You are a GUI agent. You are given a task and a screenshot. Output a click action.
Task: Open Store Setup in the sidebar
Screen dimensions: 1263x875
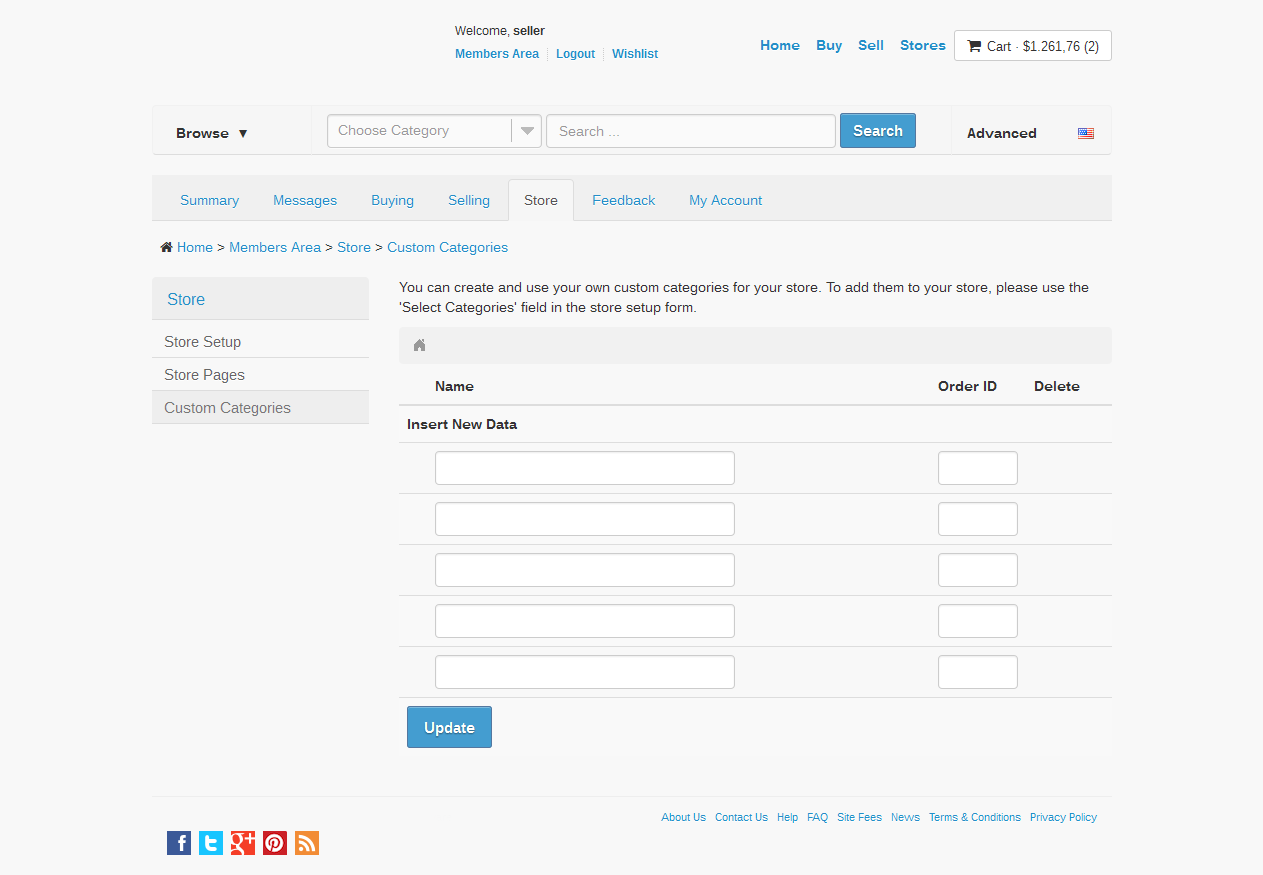click(203, 342)
